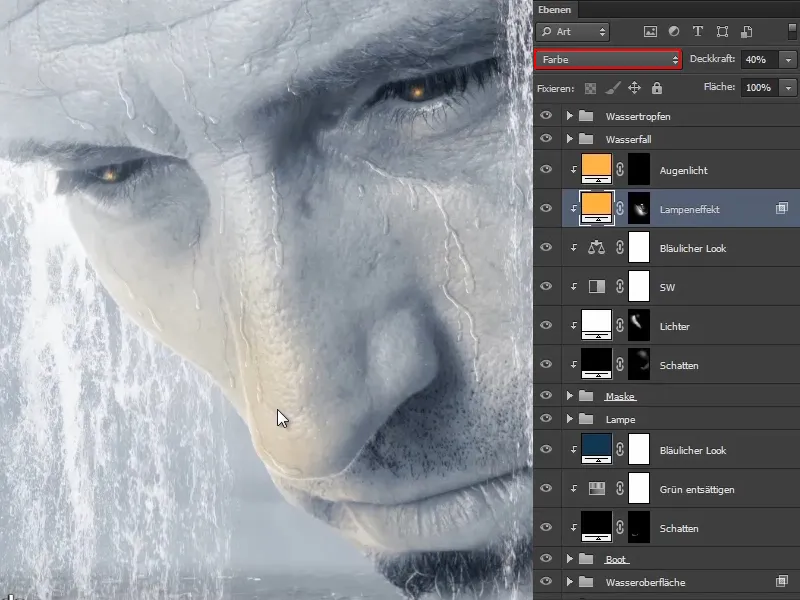This screenshot has height=600, width=800.
Task: Select the Augenlicht layer mask thumbnail
Action: pyautogui.click(x=639, y=169)
